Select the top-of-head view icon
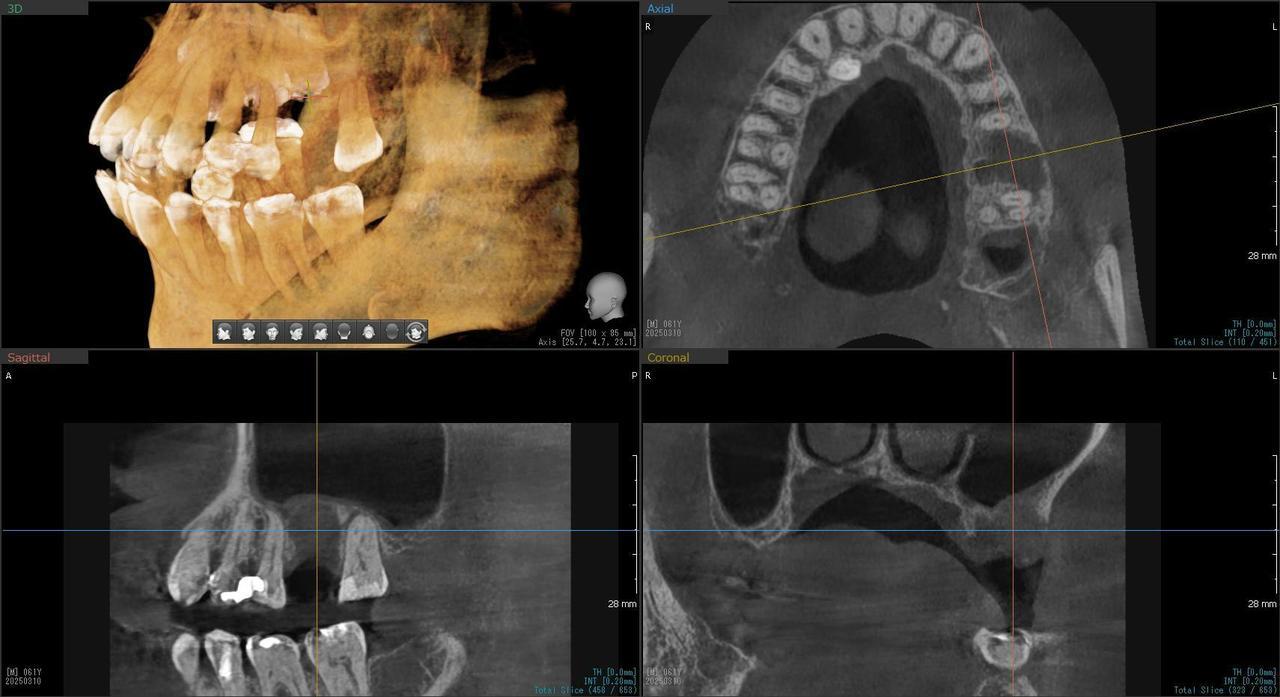The height and width of the screenshot is (697, 1280). point(368,332)
